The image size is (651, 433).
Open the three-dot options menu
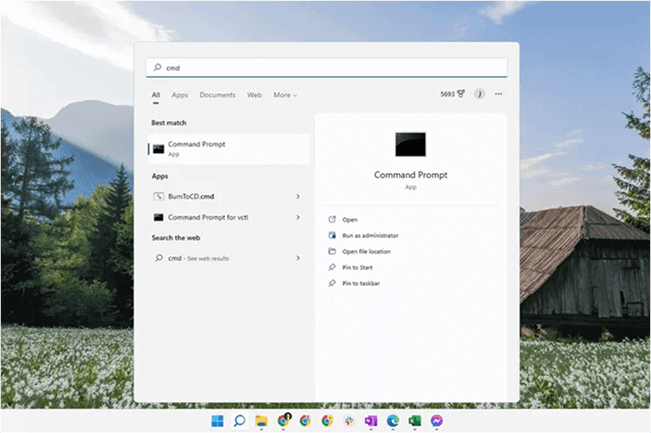pyautogui.click(x=499, y=94)
